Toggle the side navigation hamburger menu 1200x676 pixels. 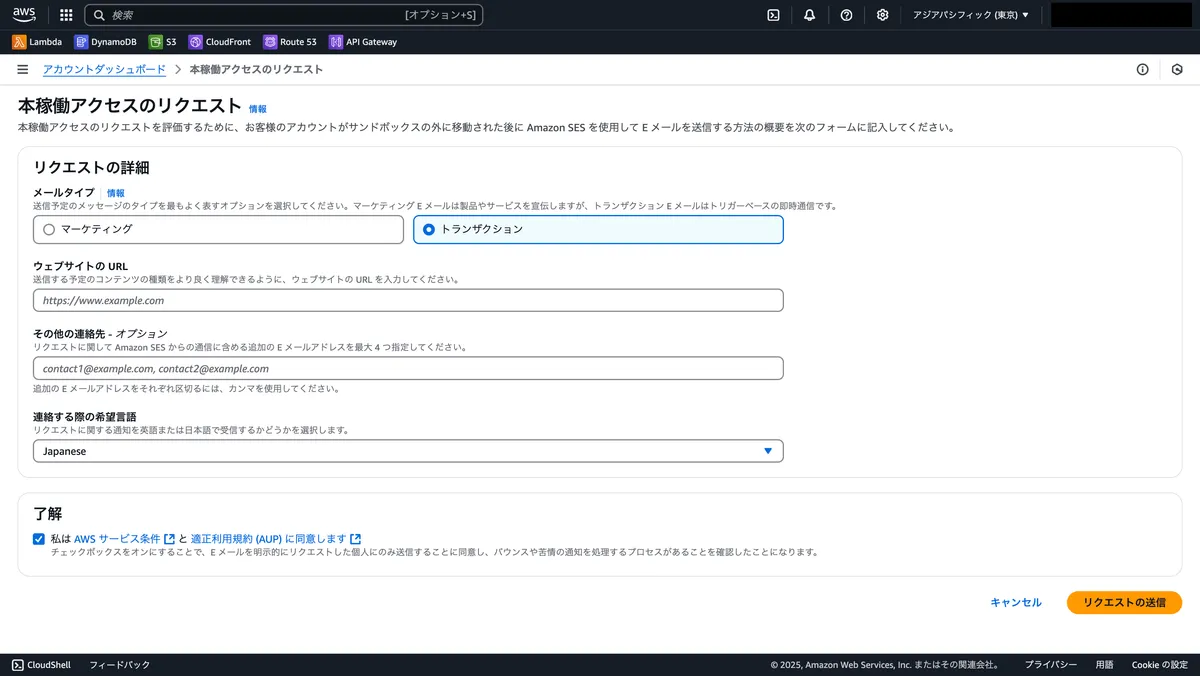pos(22,70)
